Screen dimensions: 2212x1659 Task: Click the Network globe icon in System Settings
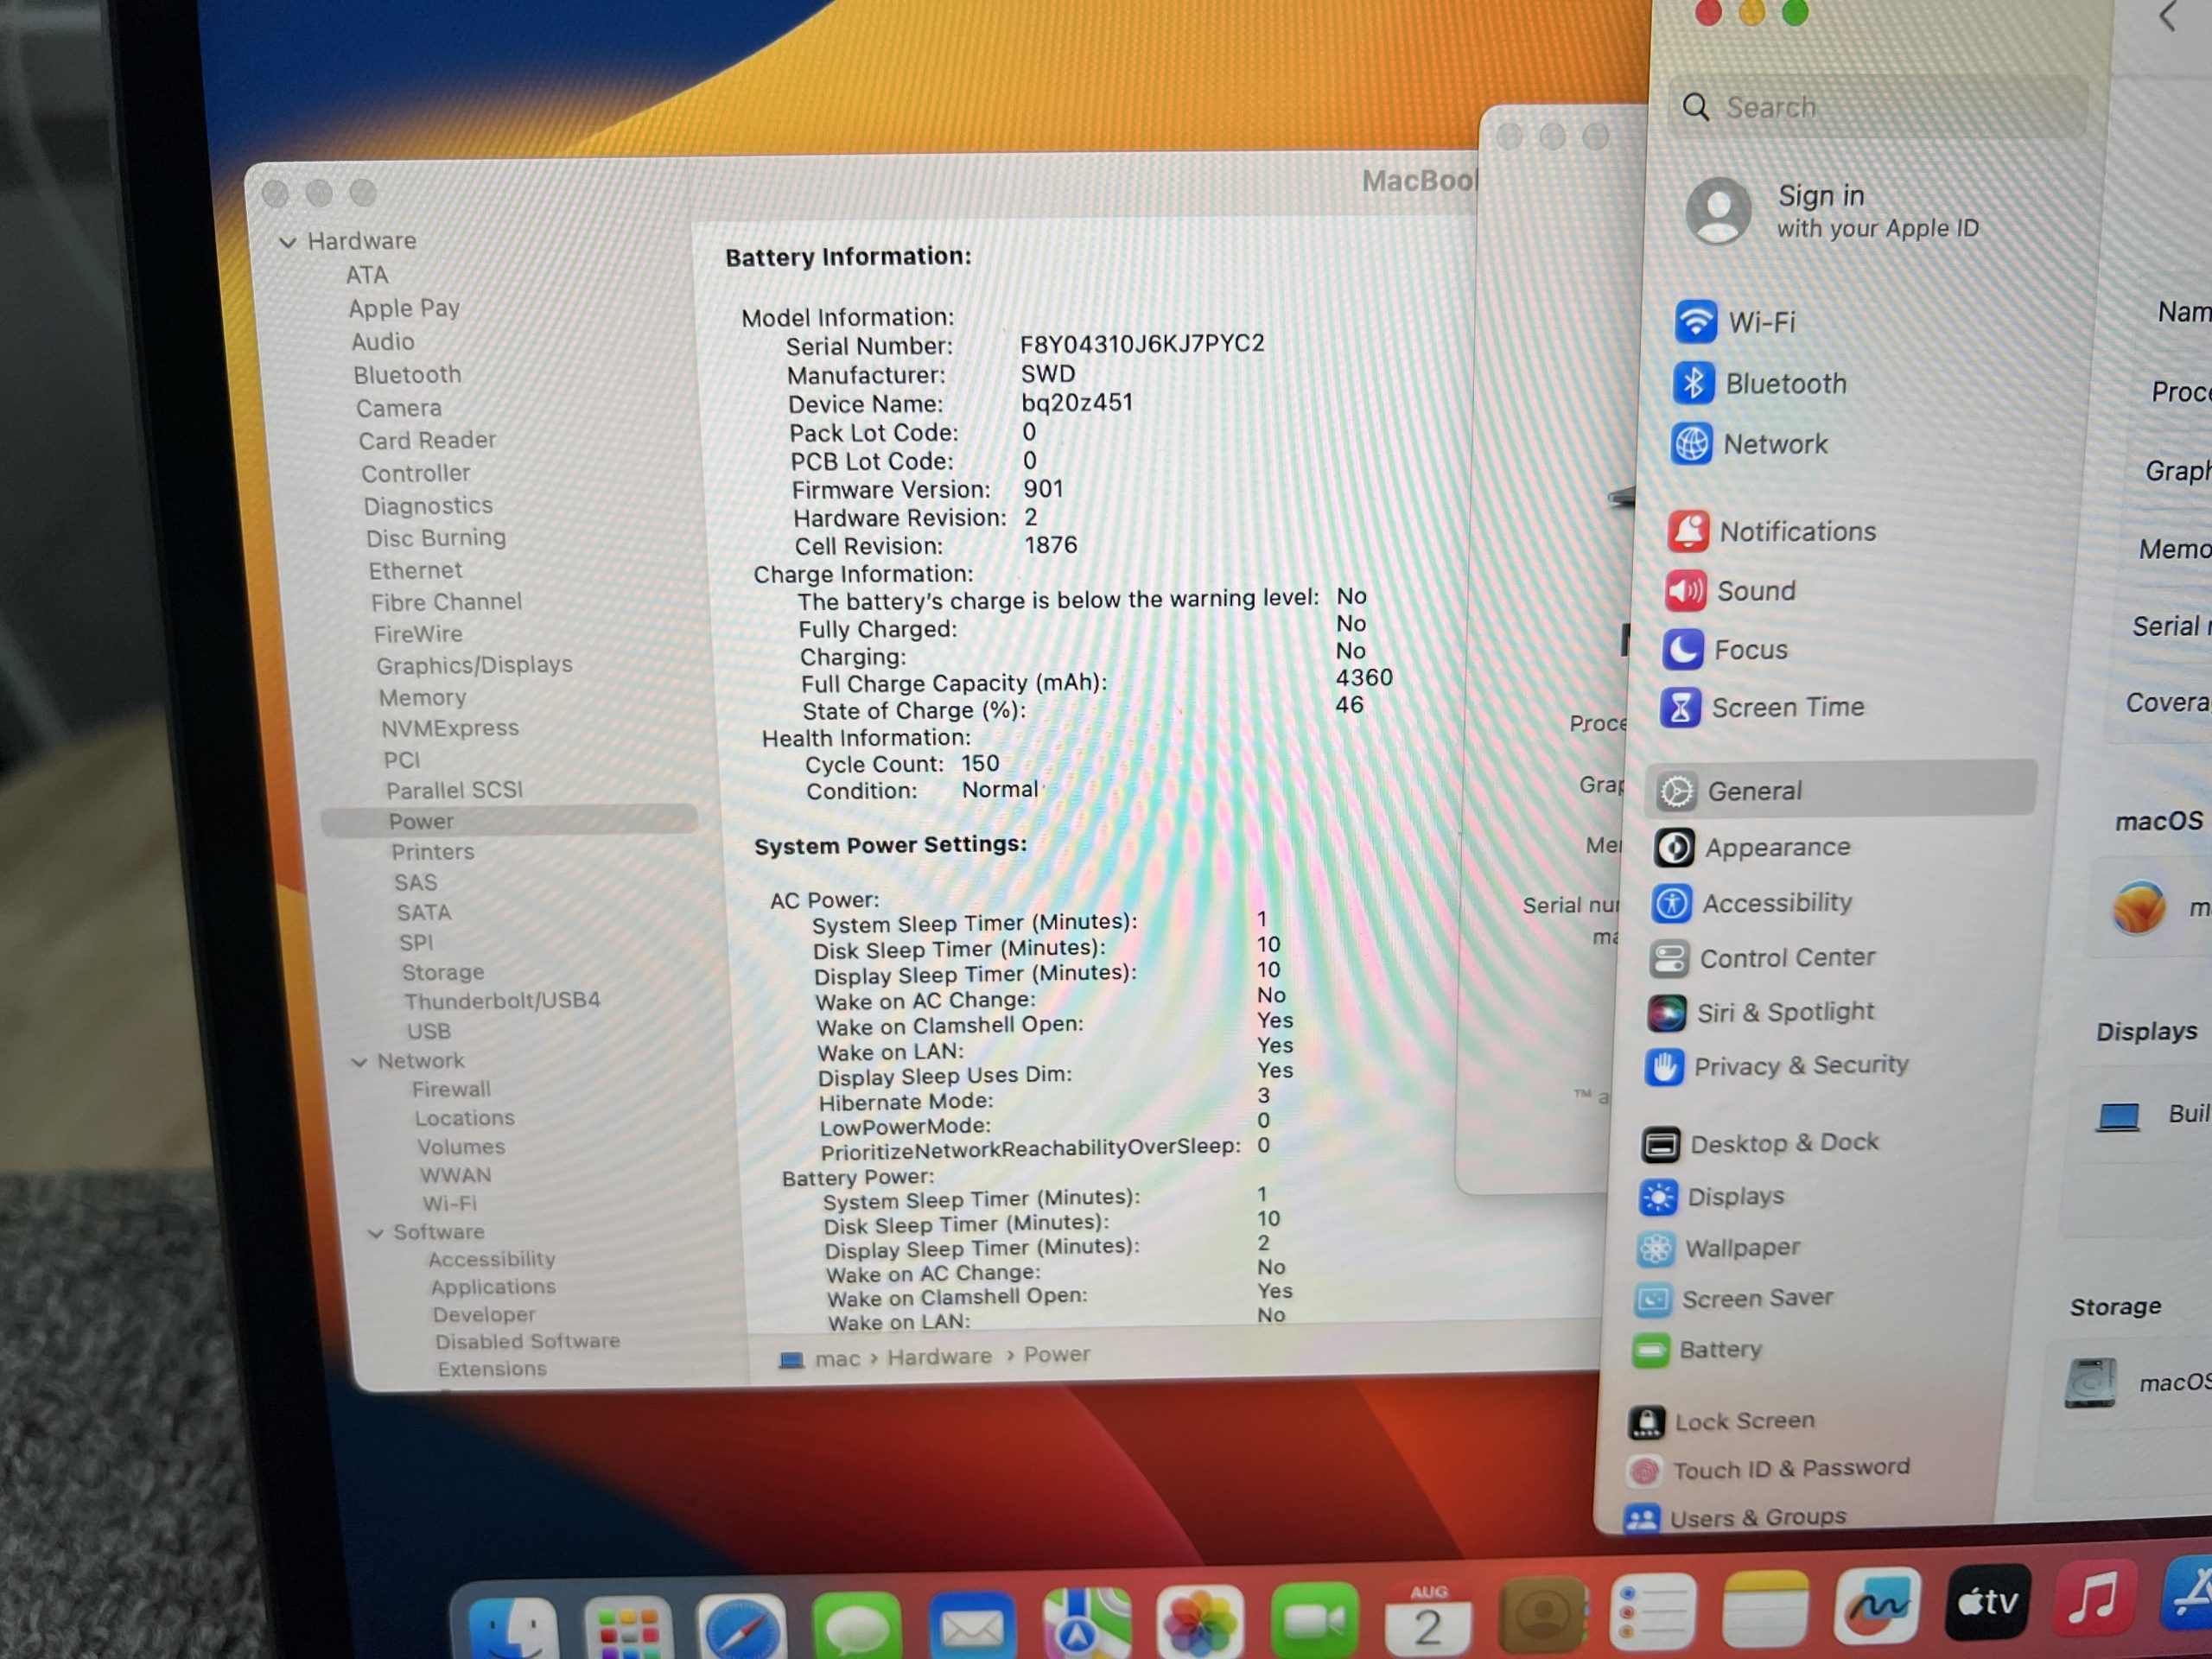tap(1691, 444)
